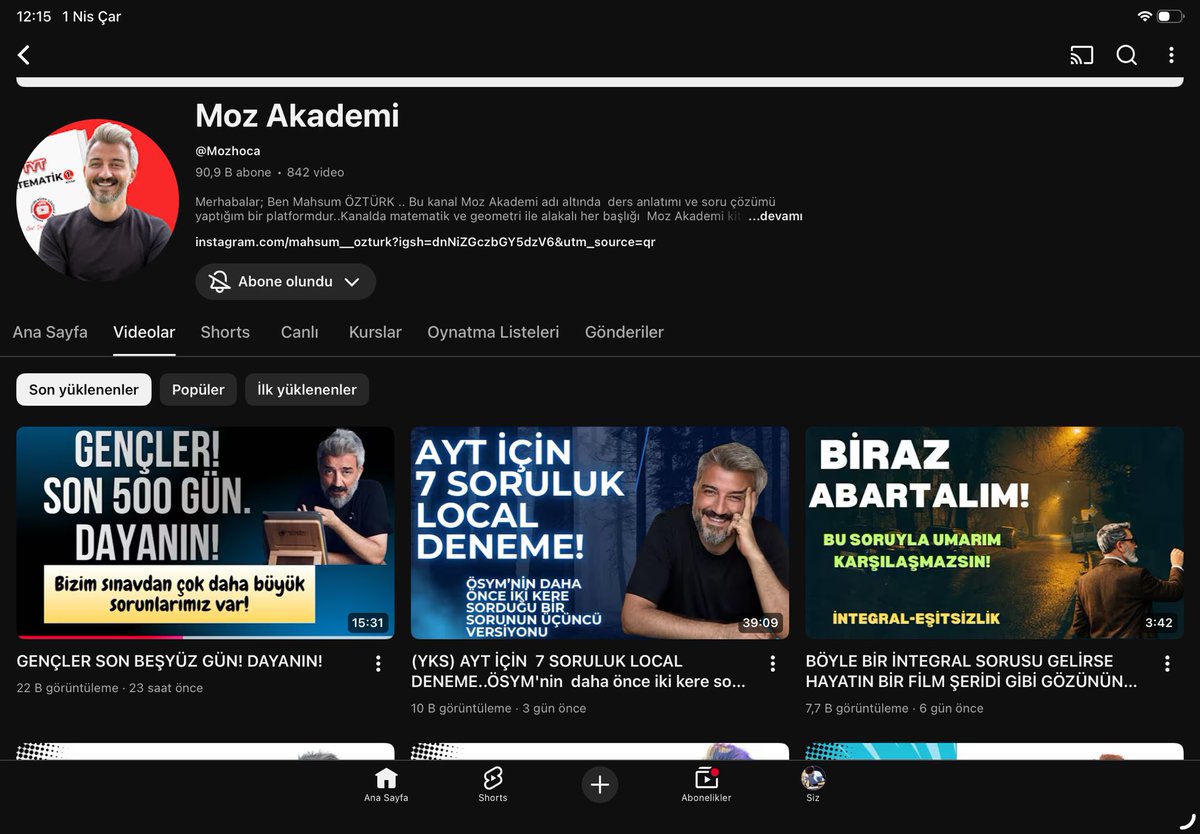Viewport: 1200px width, 834px height.
Task: Switch to the Shorts channel tab
Action: pyautogui.click(x=225, y=332)
